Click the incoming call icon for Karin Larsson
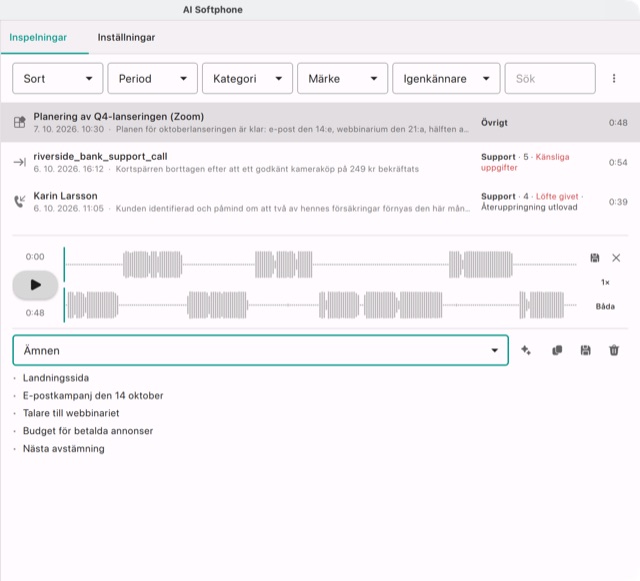The height and width of the screenshot is (581, 640). click(x=20, y=201)
